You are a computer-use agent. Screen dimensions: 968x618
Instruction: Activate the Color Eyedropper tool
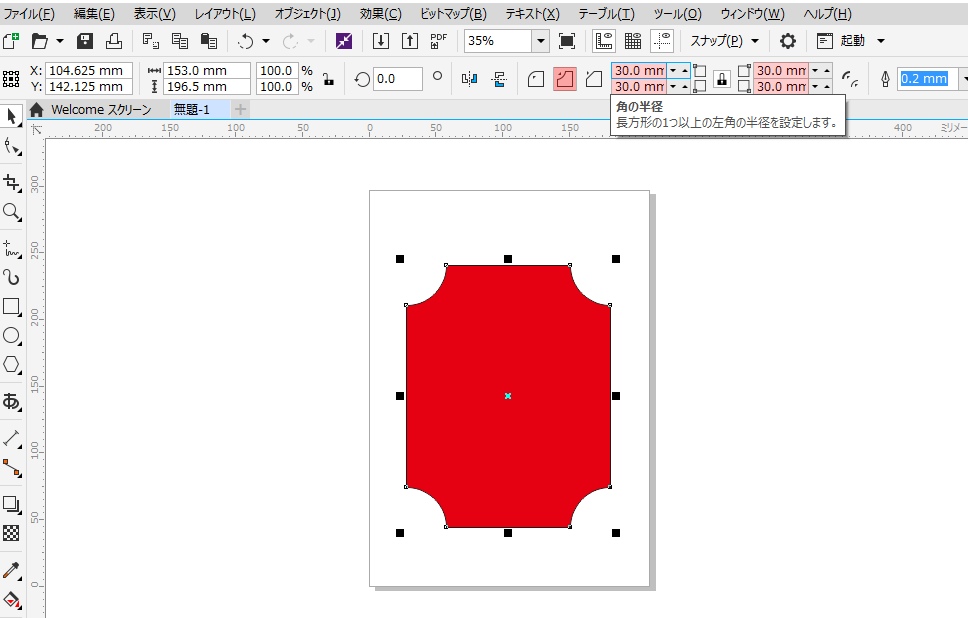click(x=11, y=569)
